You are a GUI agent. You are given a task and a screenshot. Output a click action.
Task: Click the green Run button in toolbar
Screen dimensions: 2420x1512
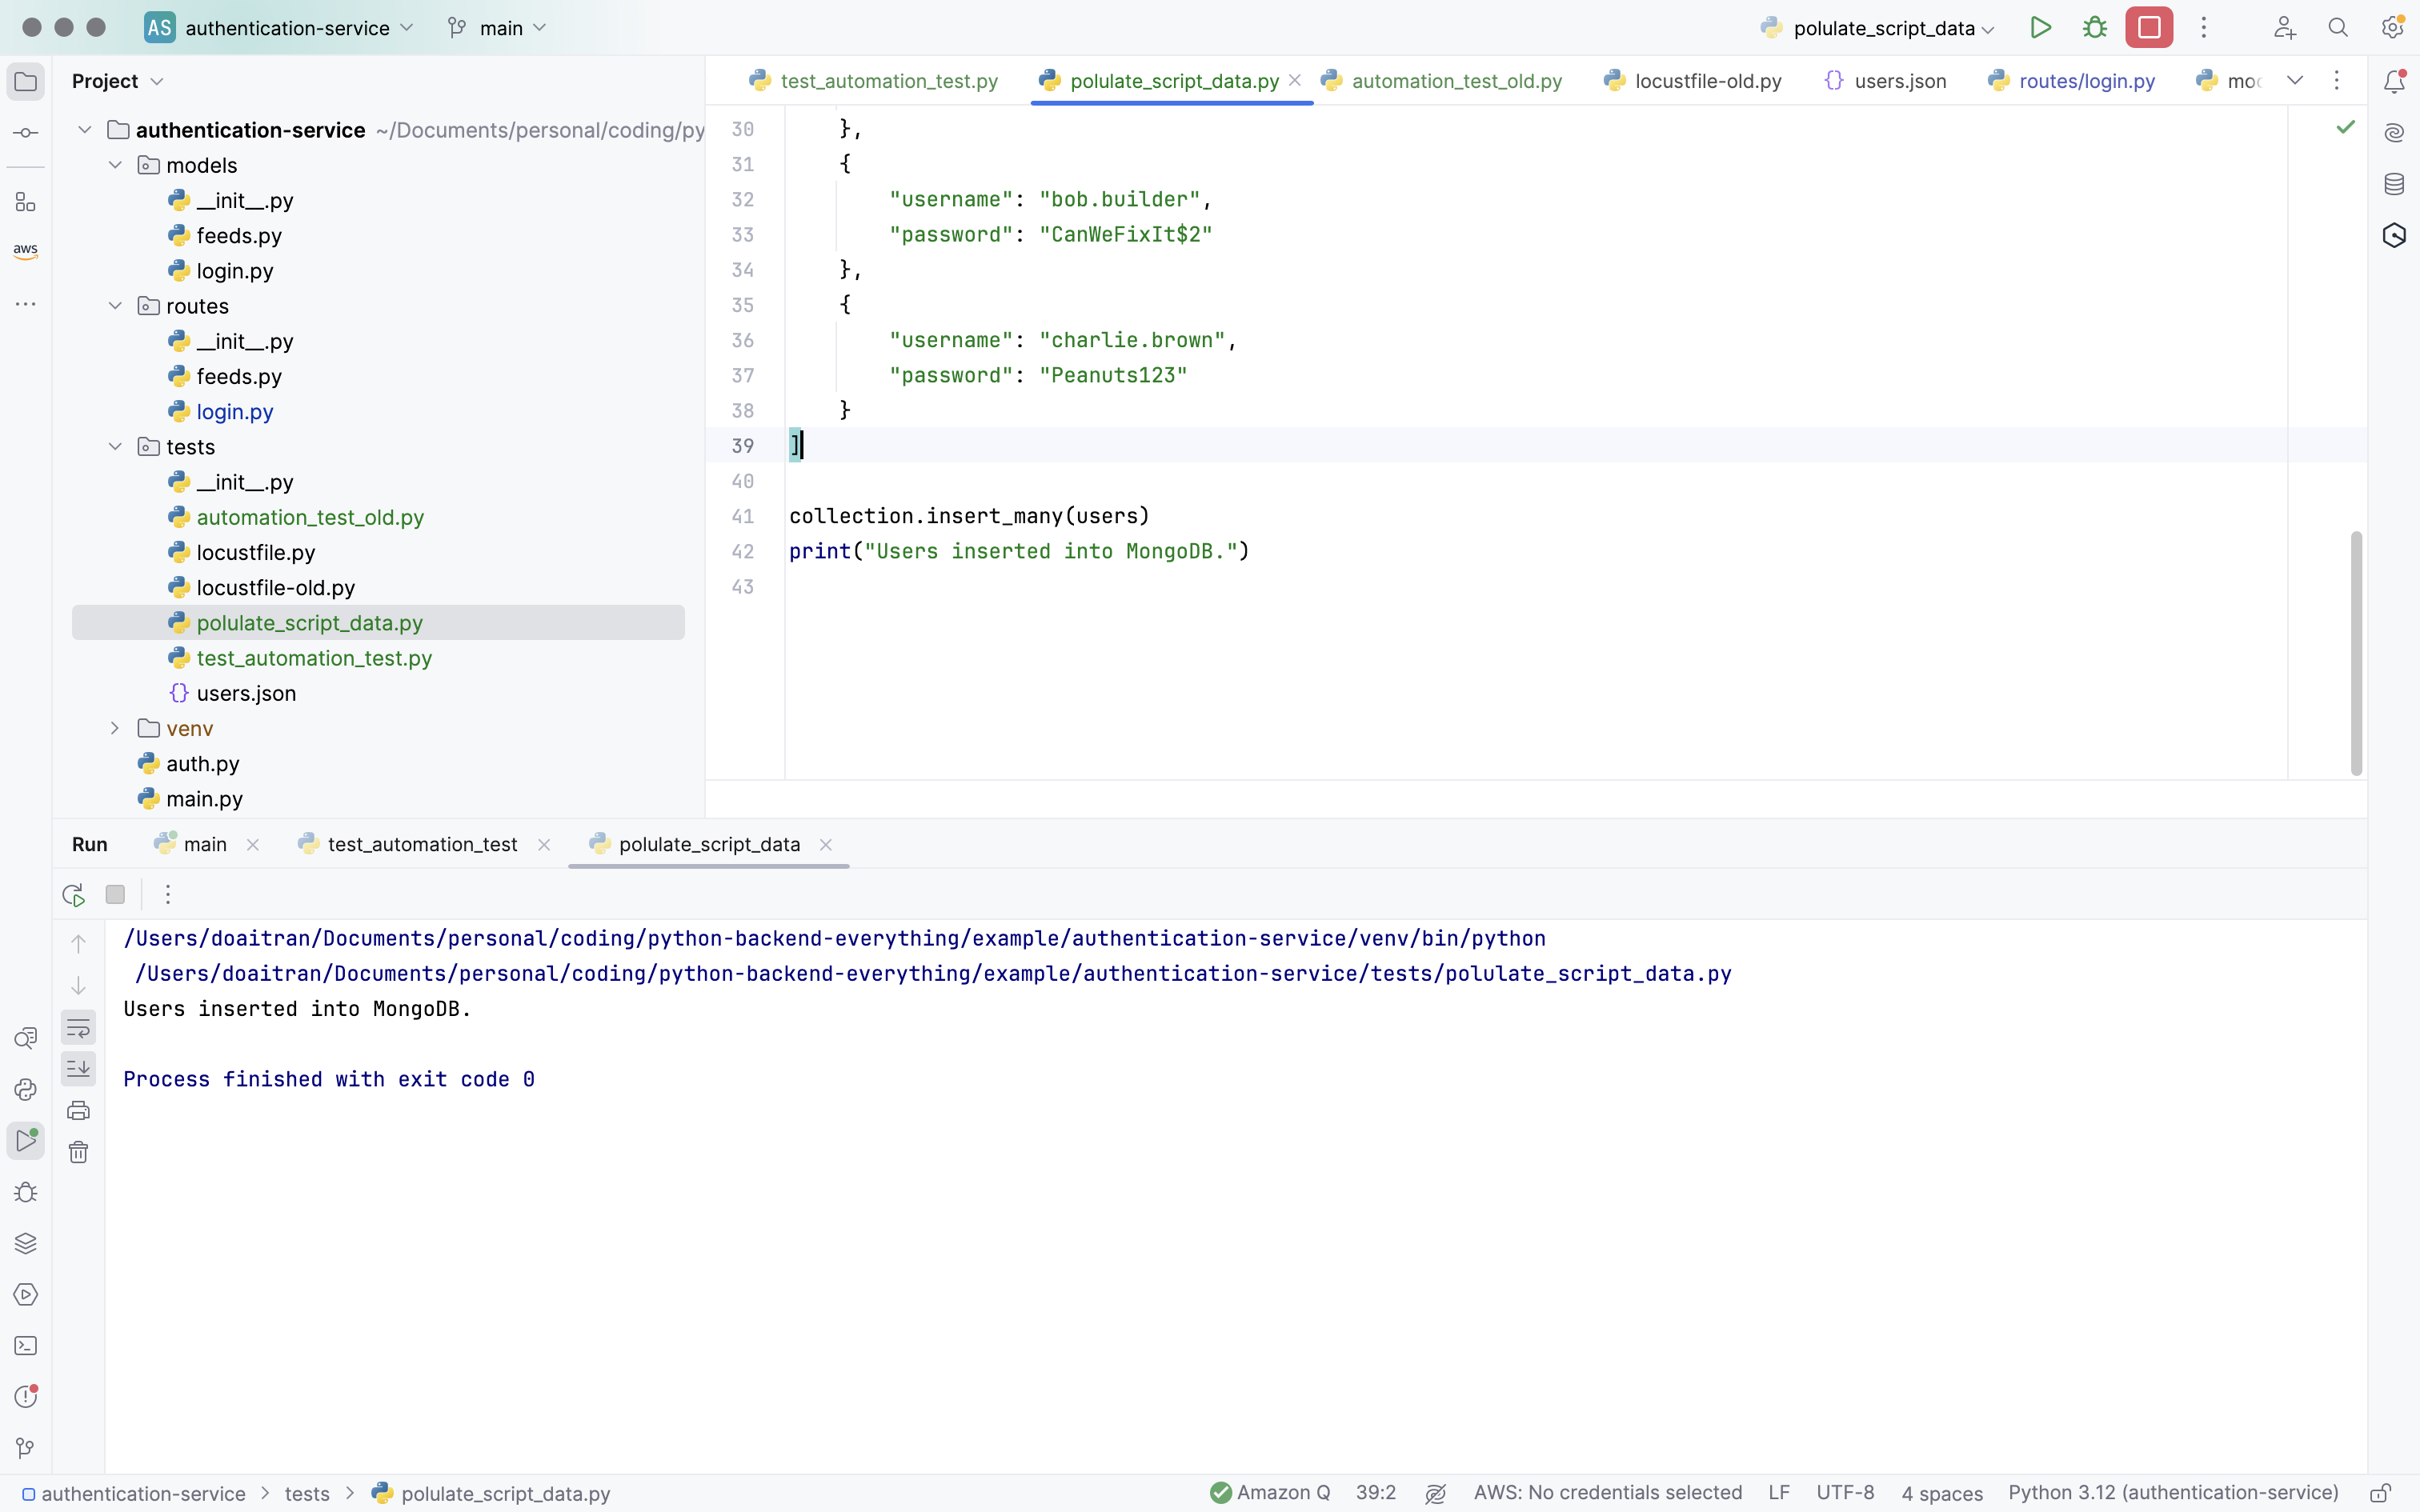point(2041,28)
